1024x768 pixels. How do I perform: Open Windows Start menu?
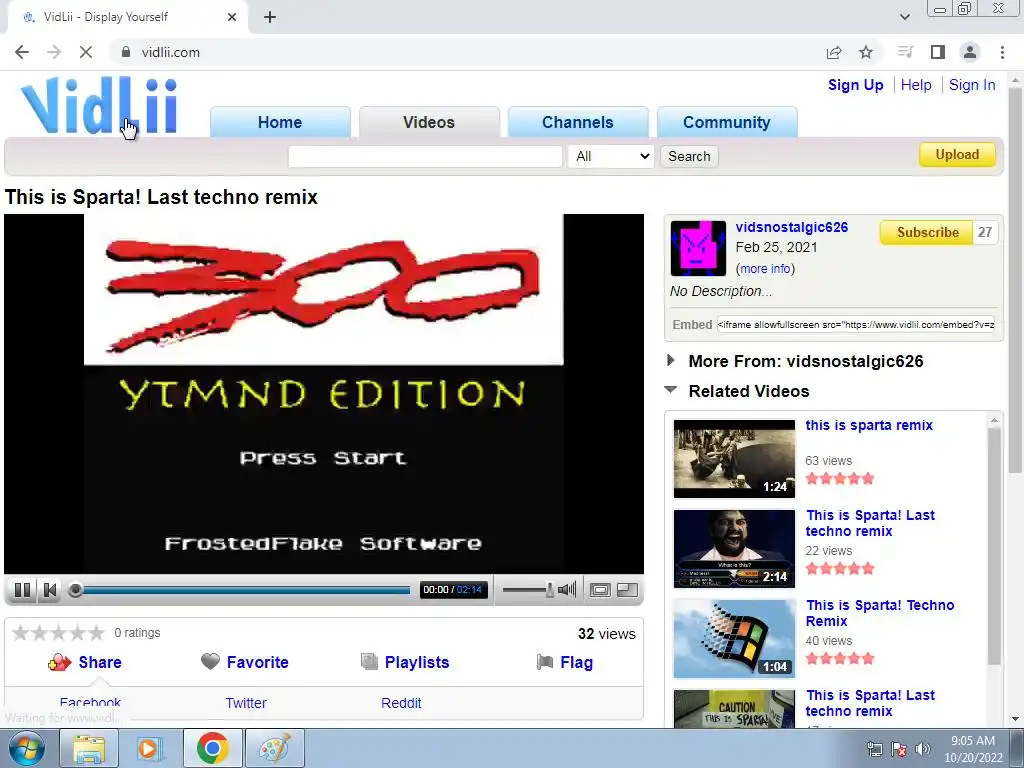(x=27, y=748)
